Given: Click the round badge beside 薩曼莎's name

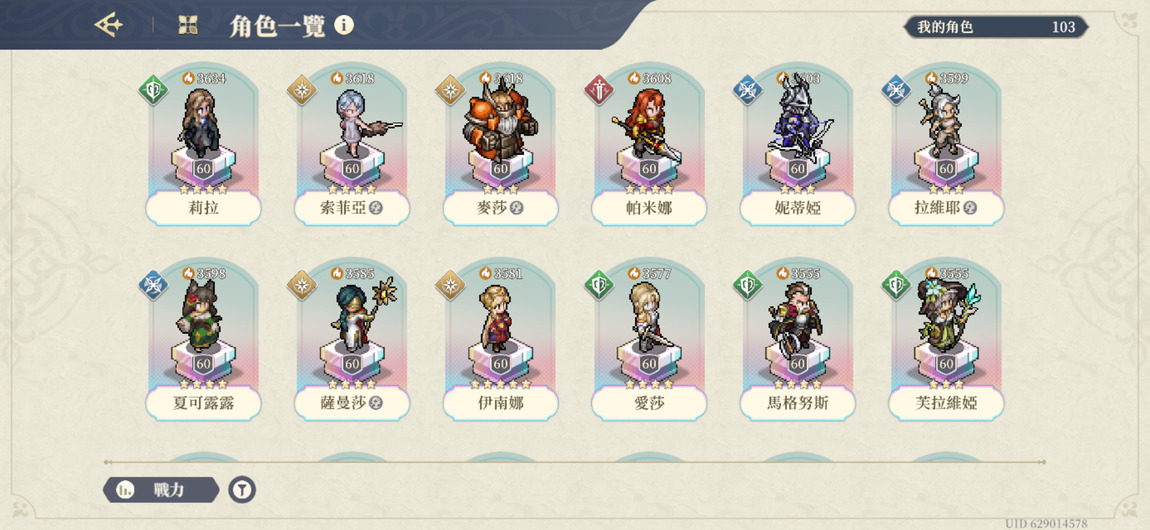Looking at the screenshot, I should (376, 402).
